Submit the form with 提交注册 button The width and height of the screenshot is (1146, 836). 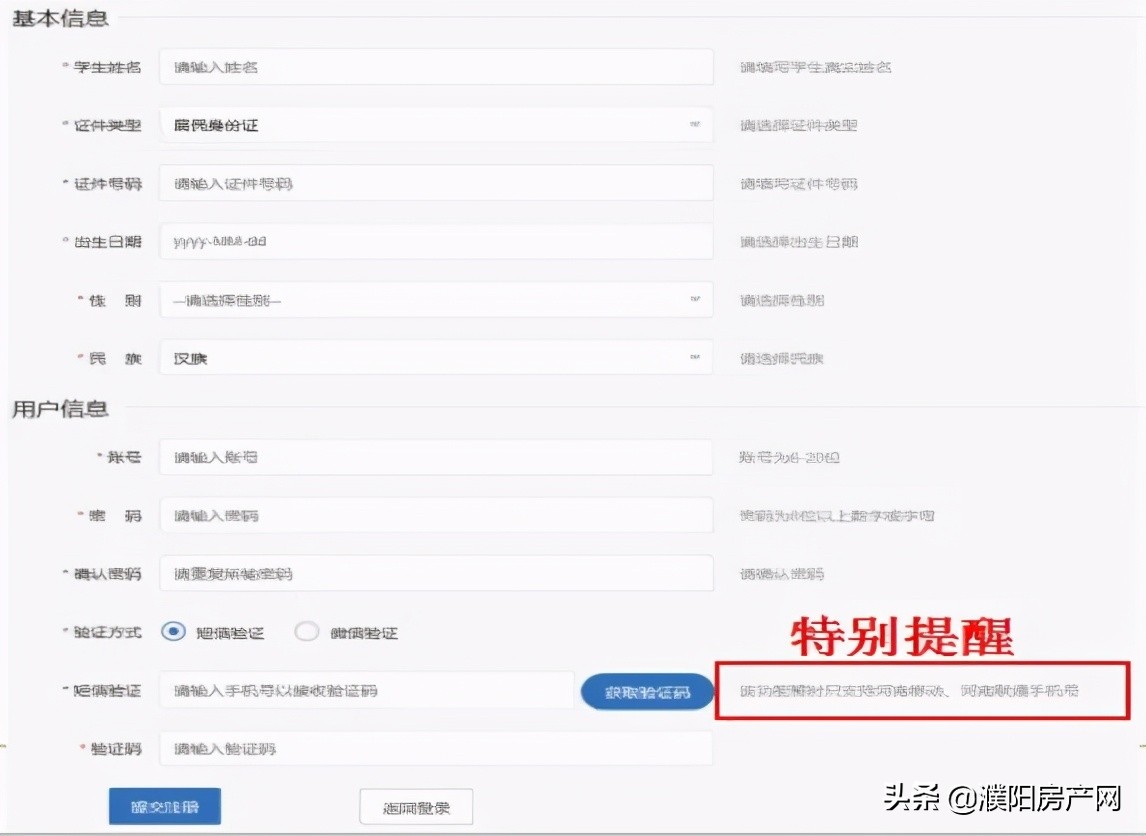pos(165,807)
